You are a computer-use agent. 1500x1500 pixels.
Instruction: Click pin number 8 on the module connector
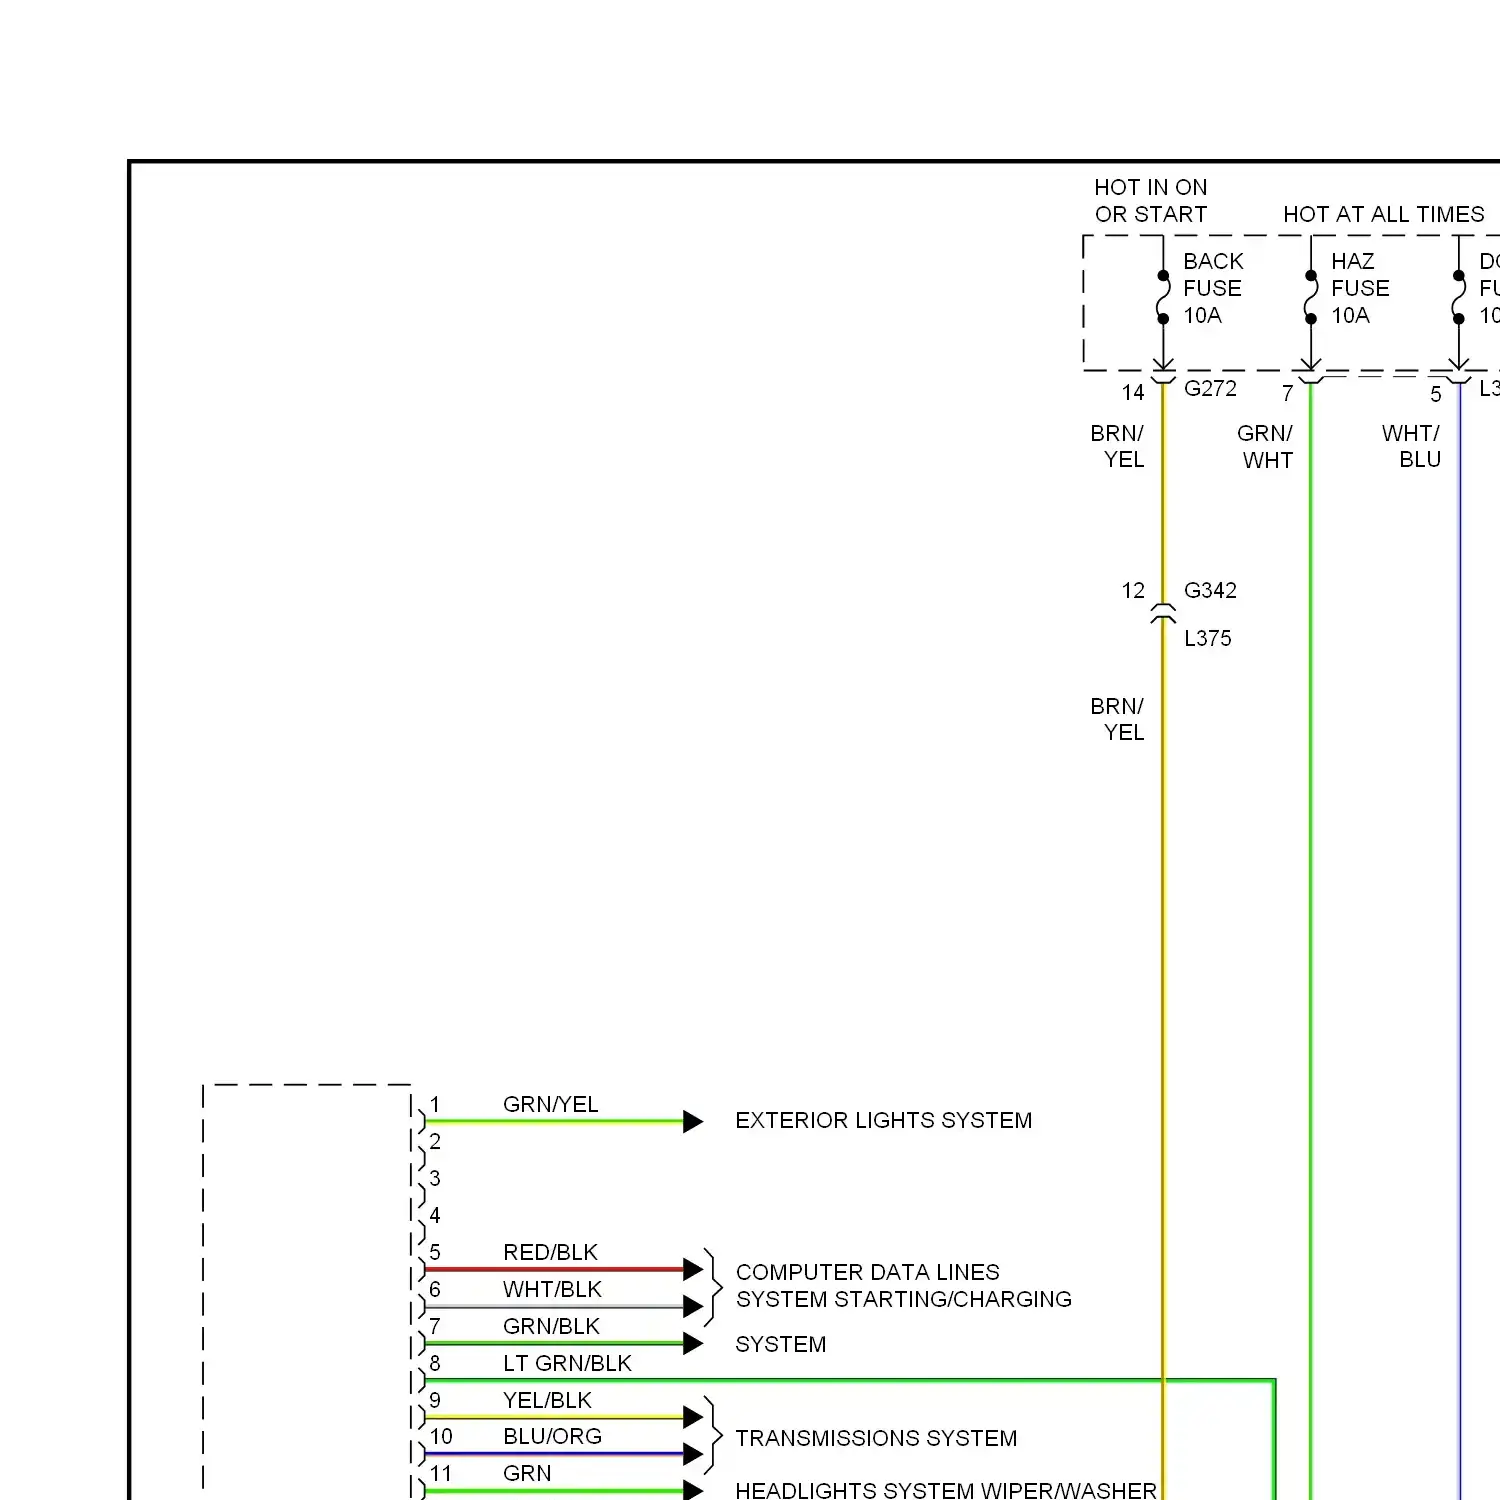pos(435,1363)
